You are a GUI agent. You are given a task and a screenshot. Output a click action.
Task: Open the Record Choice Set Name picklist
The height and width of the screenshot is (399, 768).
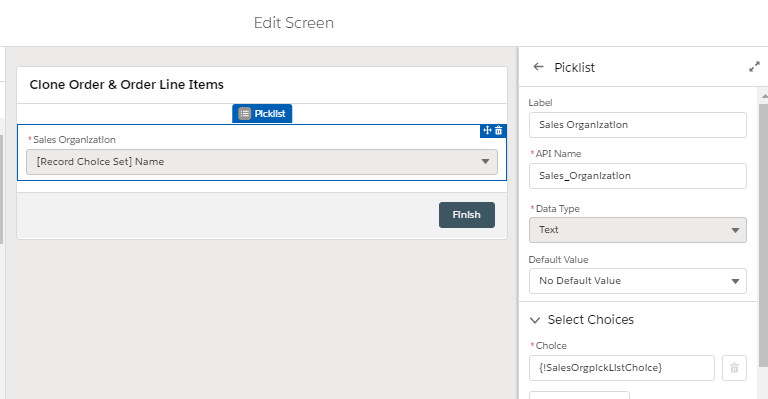(x=262, y=162)
